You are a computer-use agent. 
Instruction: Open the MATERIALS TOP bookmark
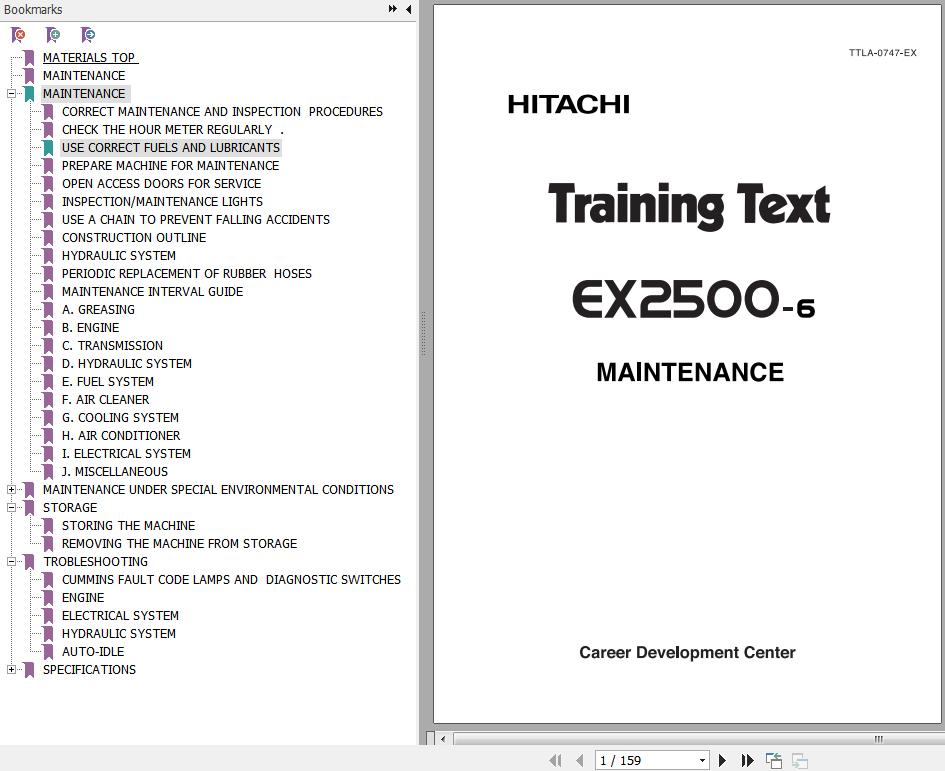90,57
